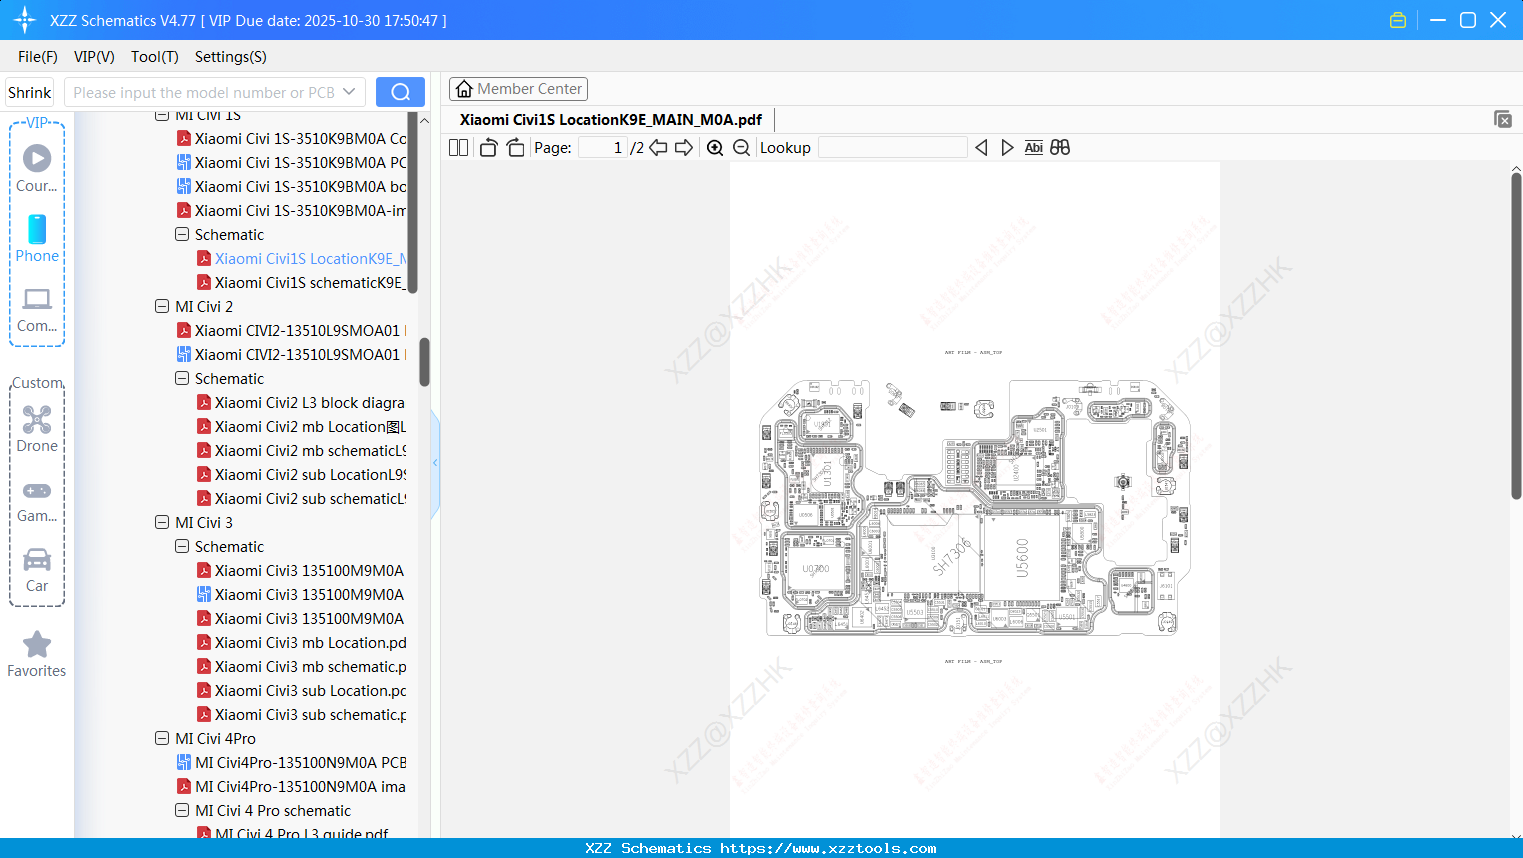This screenshot has width=1523, height=858.
Task: Open the Settings(S) menu
Action: [x=230, y=57]
